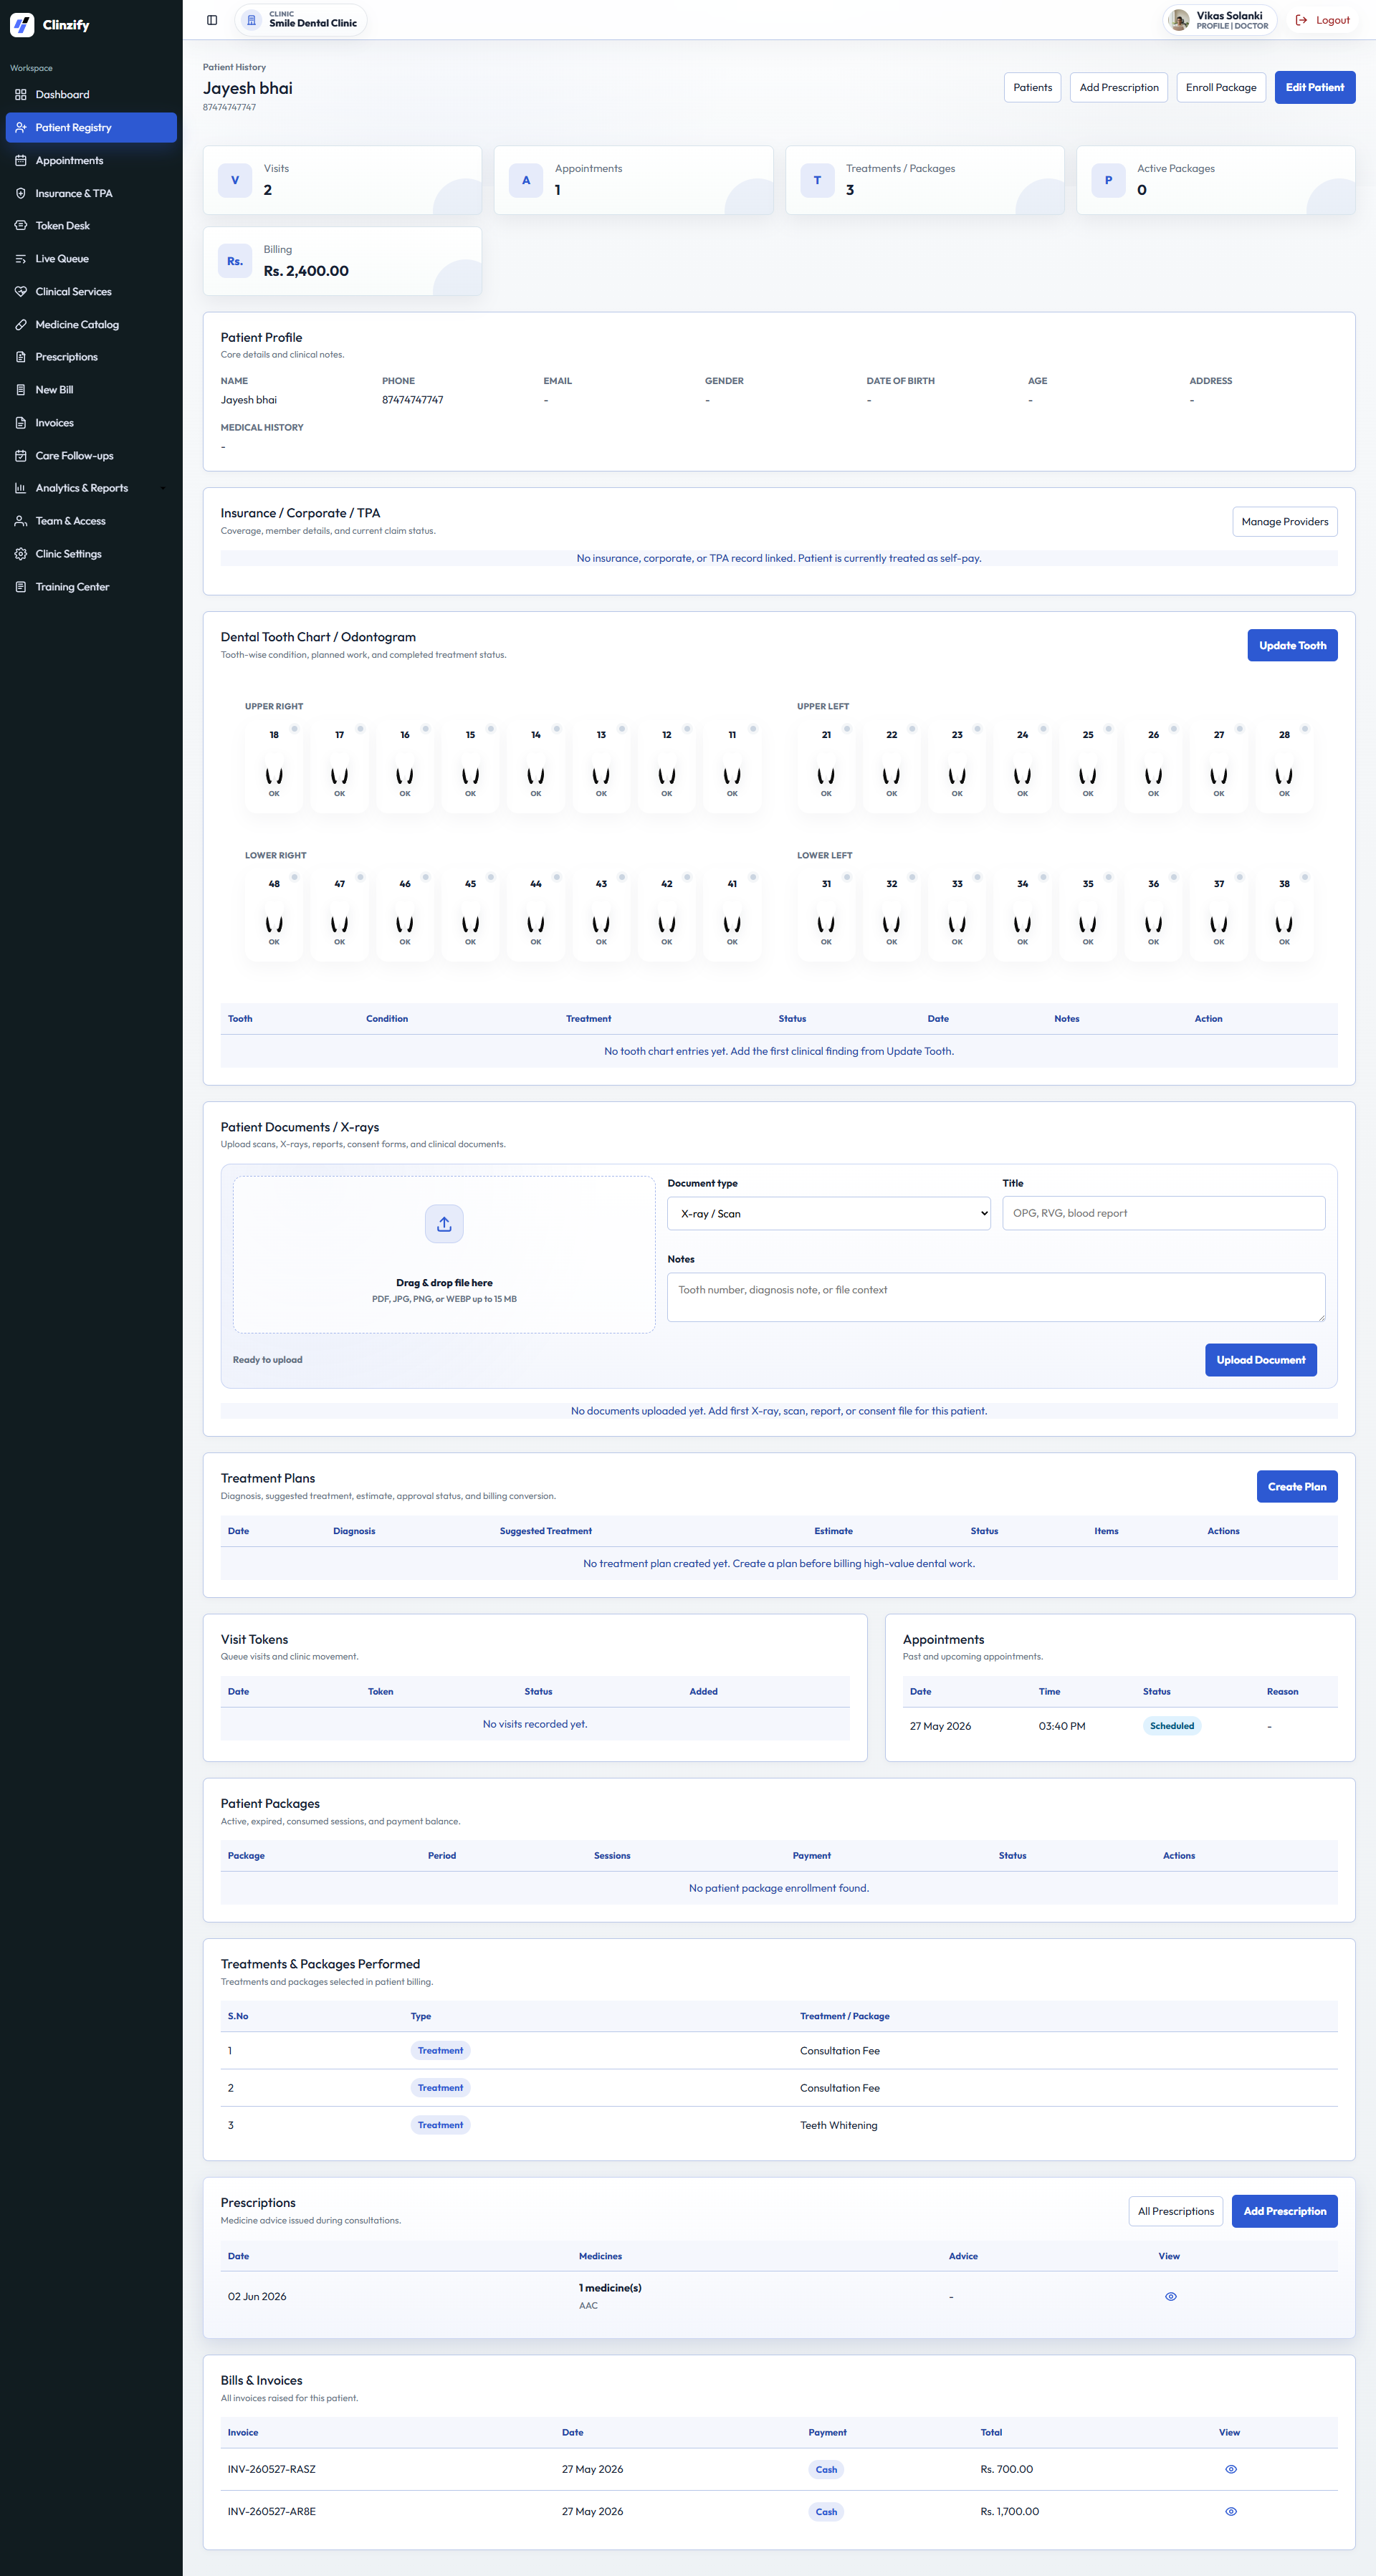Click the Token Desk ticket icon
Viewport: 1376px width, 2576px height.
pos(21,226)
